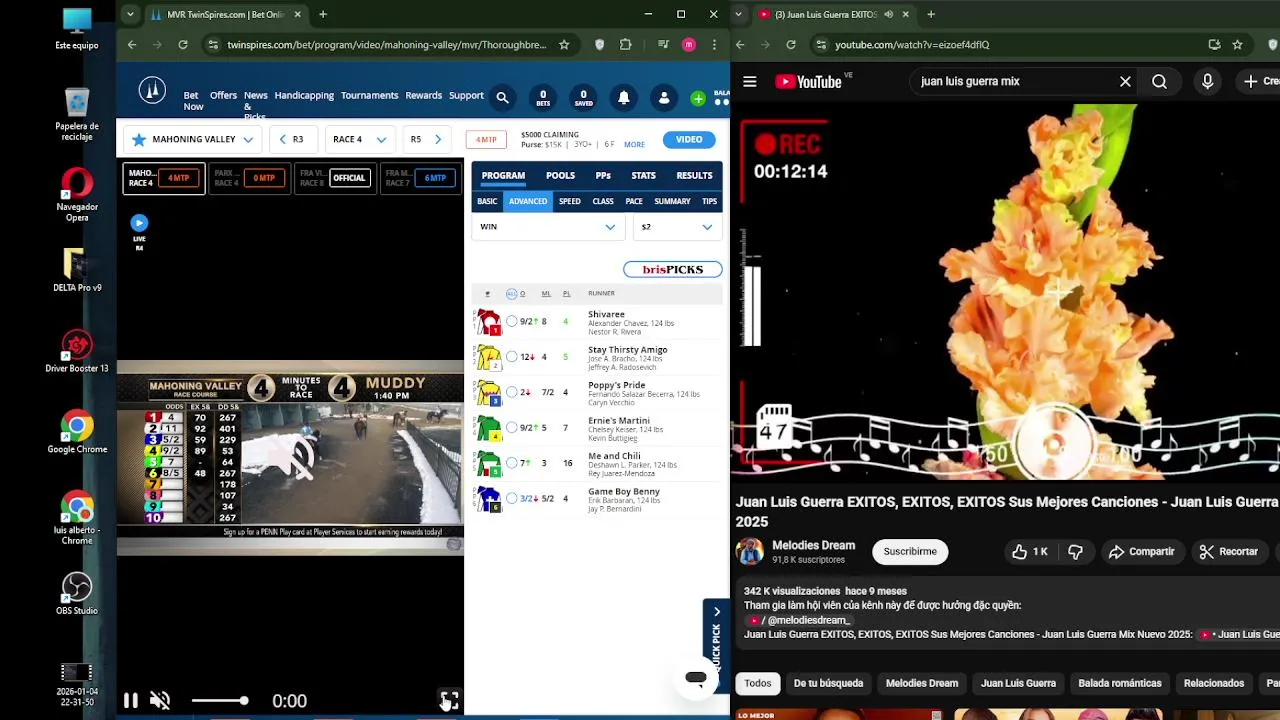Open the 0 Bets slip icon
1280x720 pixels.
tap(543, 97)
